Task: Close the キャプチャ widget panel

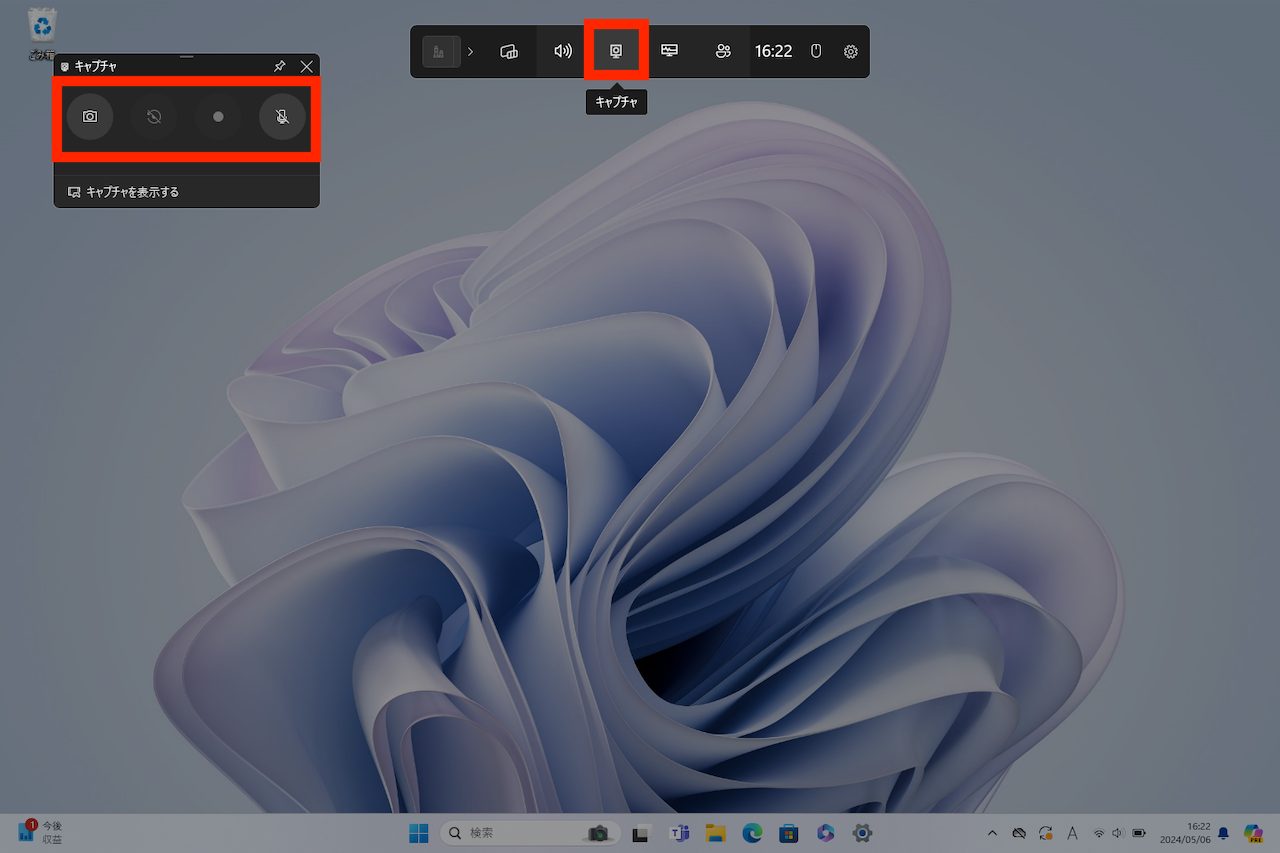Action: [307, 66]
